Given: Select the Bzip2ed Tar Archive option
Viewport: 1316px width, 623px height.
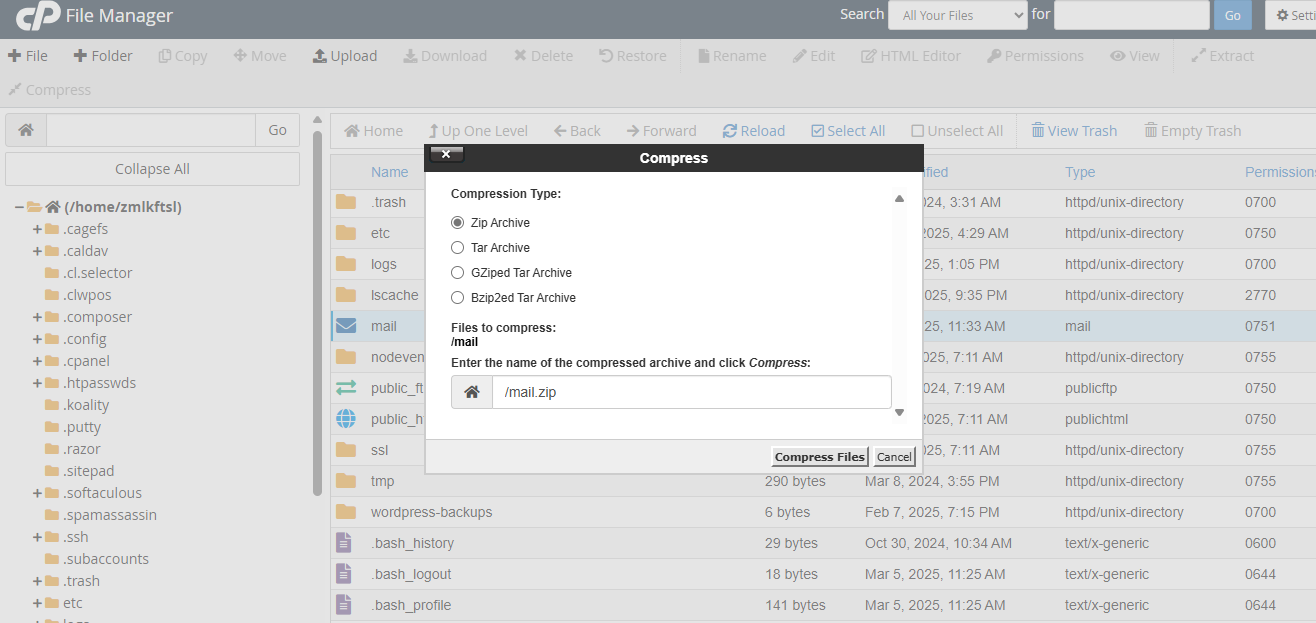Looking at the screenshot, I should click(x=458, y=298).
